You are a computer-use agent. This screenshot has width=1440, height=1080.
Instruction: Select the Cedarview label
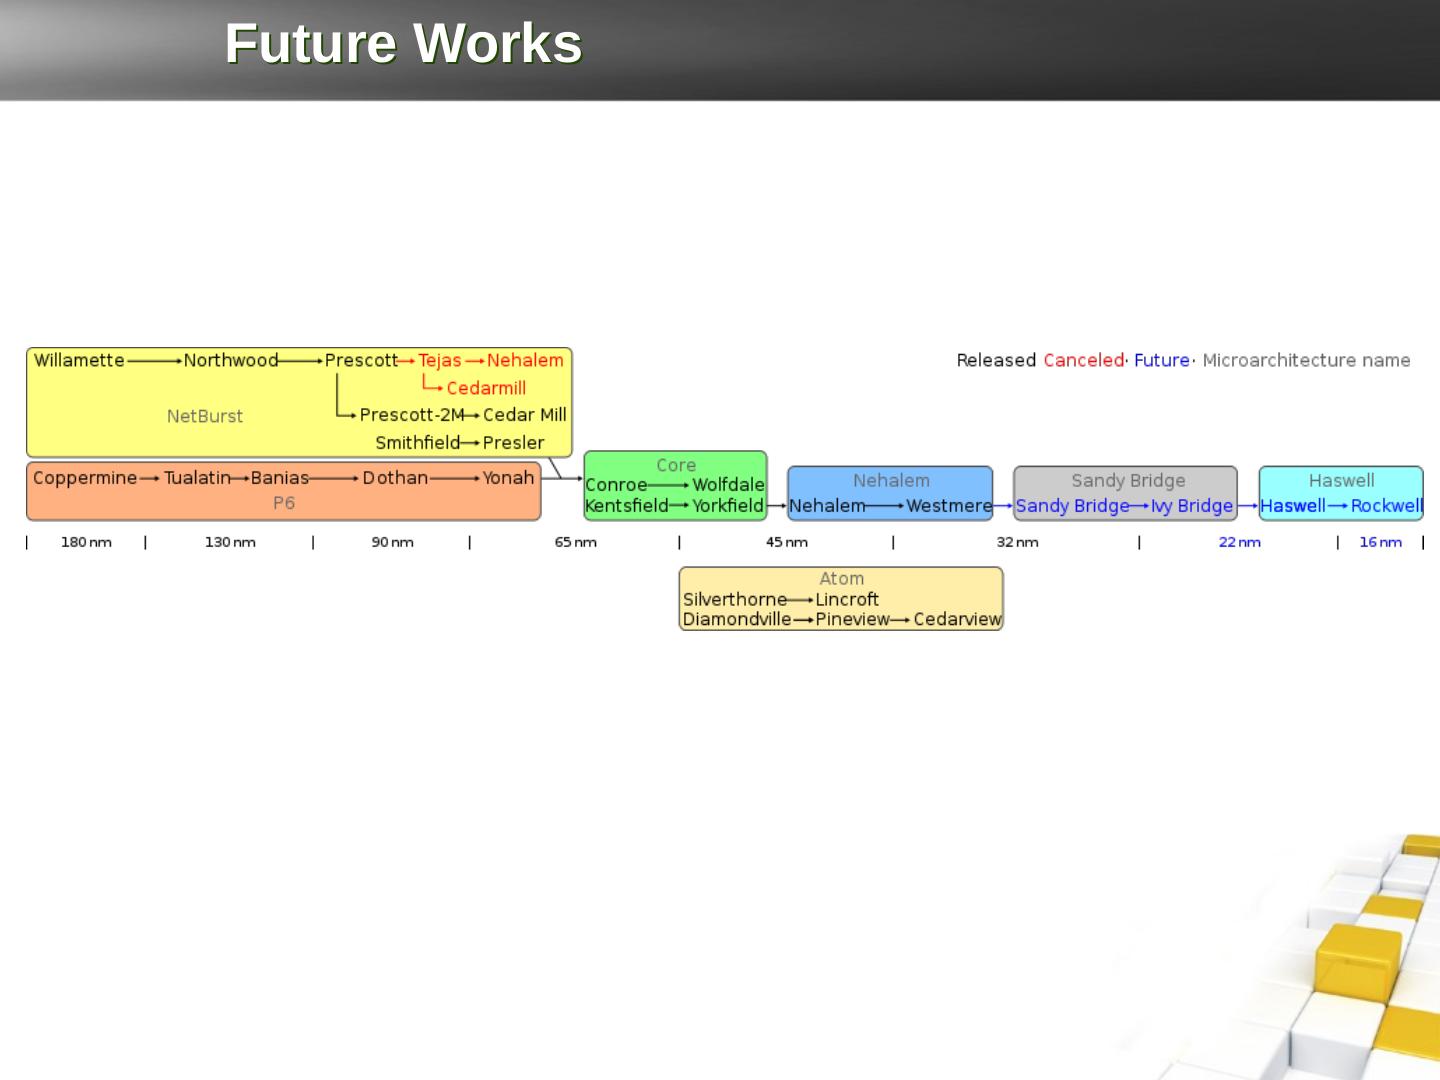click(x=957, y=620)
